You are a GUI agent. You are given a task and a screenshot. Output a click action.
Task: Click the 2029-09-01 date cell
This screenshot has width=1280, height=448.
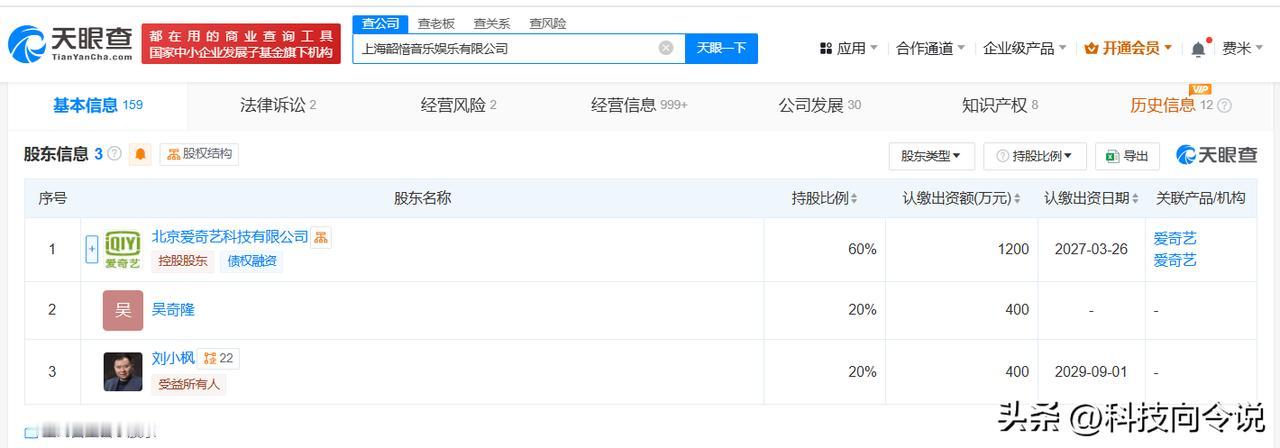(x=1091, y=371)
